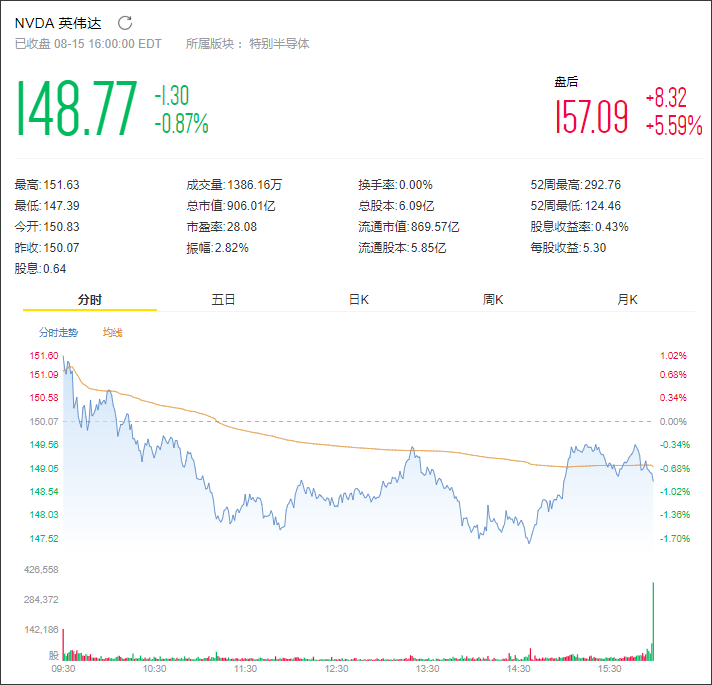The width and height of the screenshot is (712, 685).
Task: Click the 10:30 time axis label
Action: [x=154, y=669]
